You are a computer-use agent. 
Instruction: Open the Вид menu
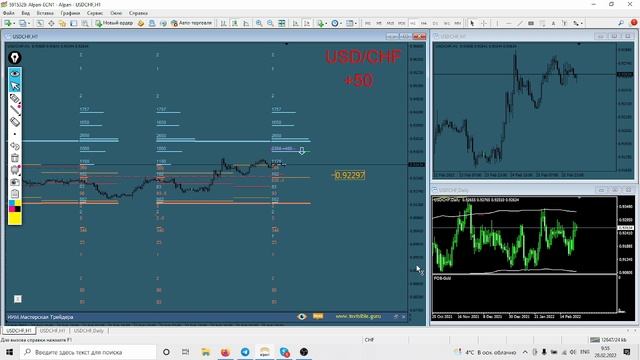pyautogui.click(x=25, y=13)
